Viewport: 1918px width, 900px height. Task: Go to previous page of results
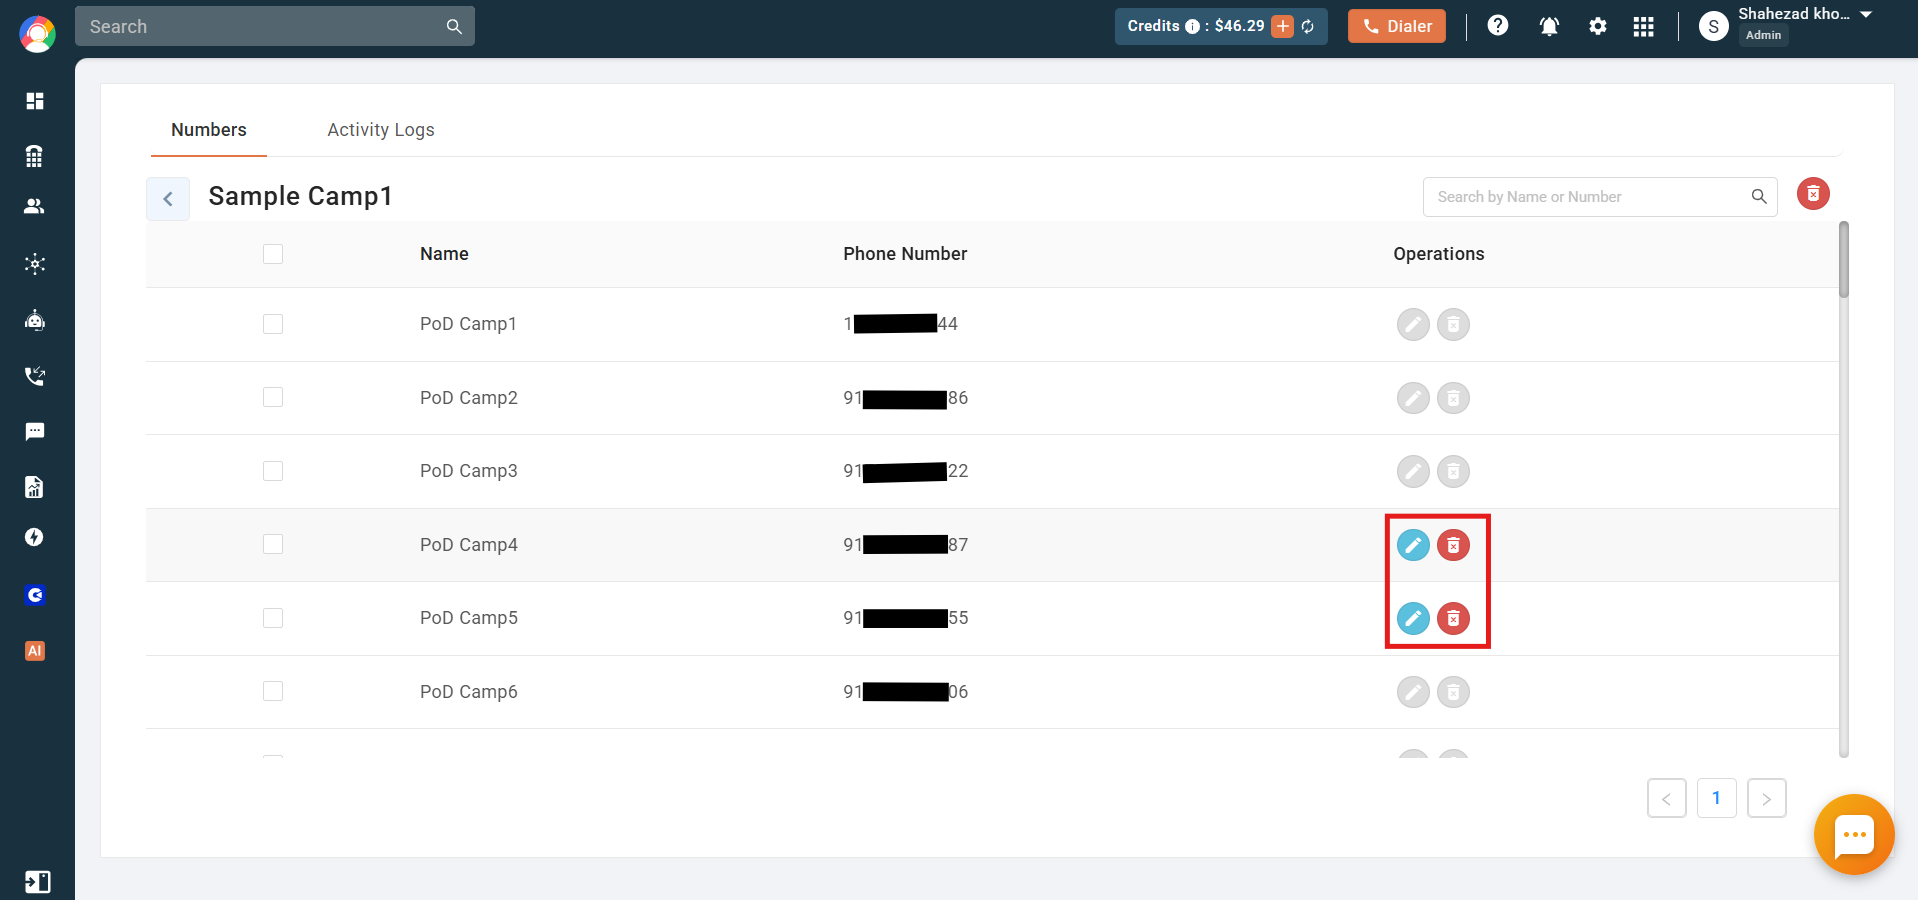1667,798
